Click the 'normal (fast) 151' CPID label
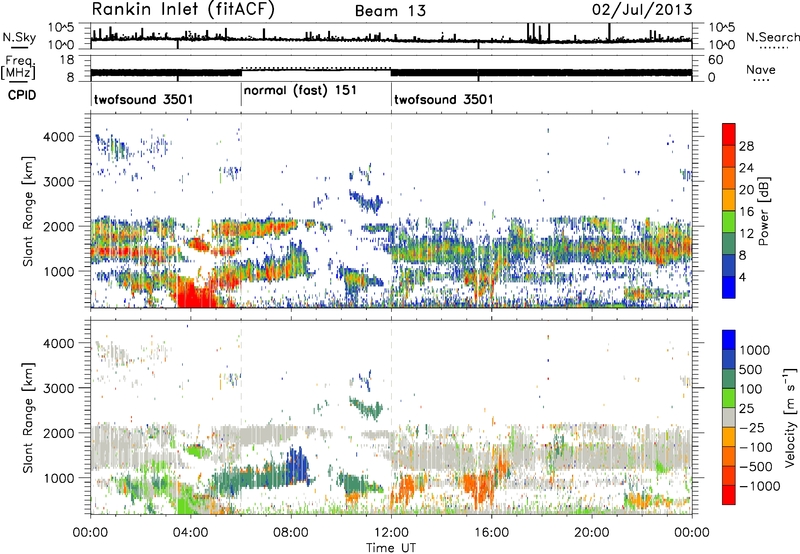800x554 pixels. tap(300, 91)
